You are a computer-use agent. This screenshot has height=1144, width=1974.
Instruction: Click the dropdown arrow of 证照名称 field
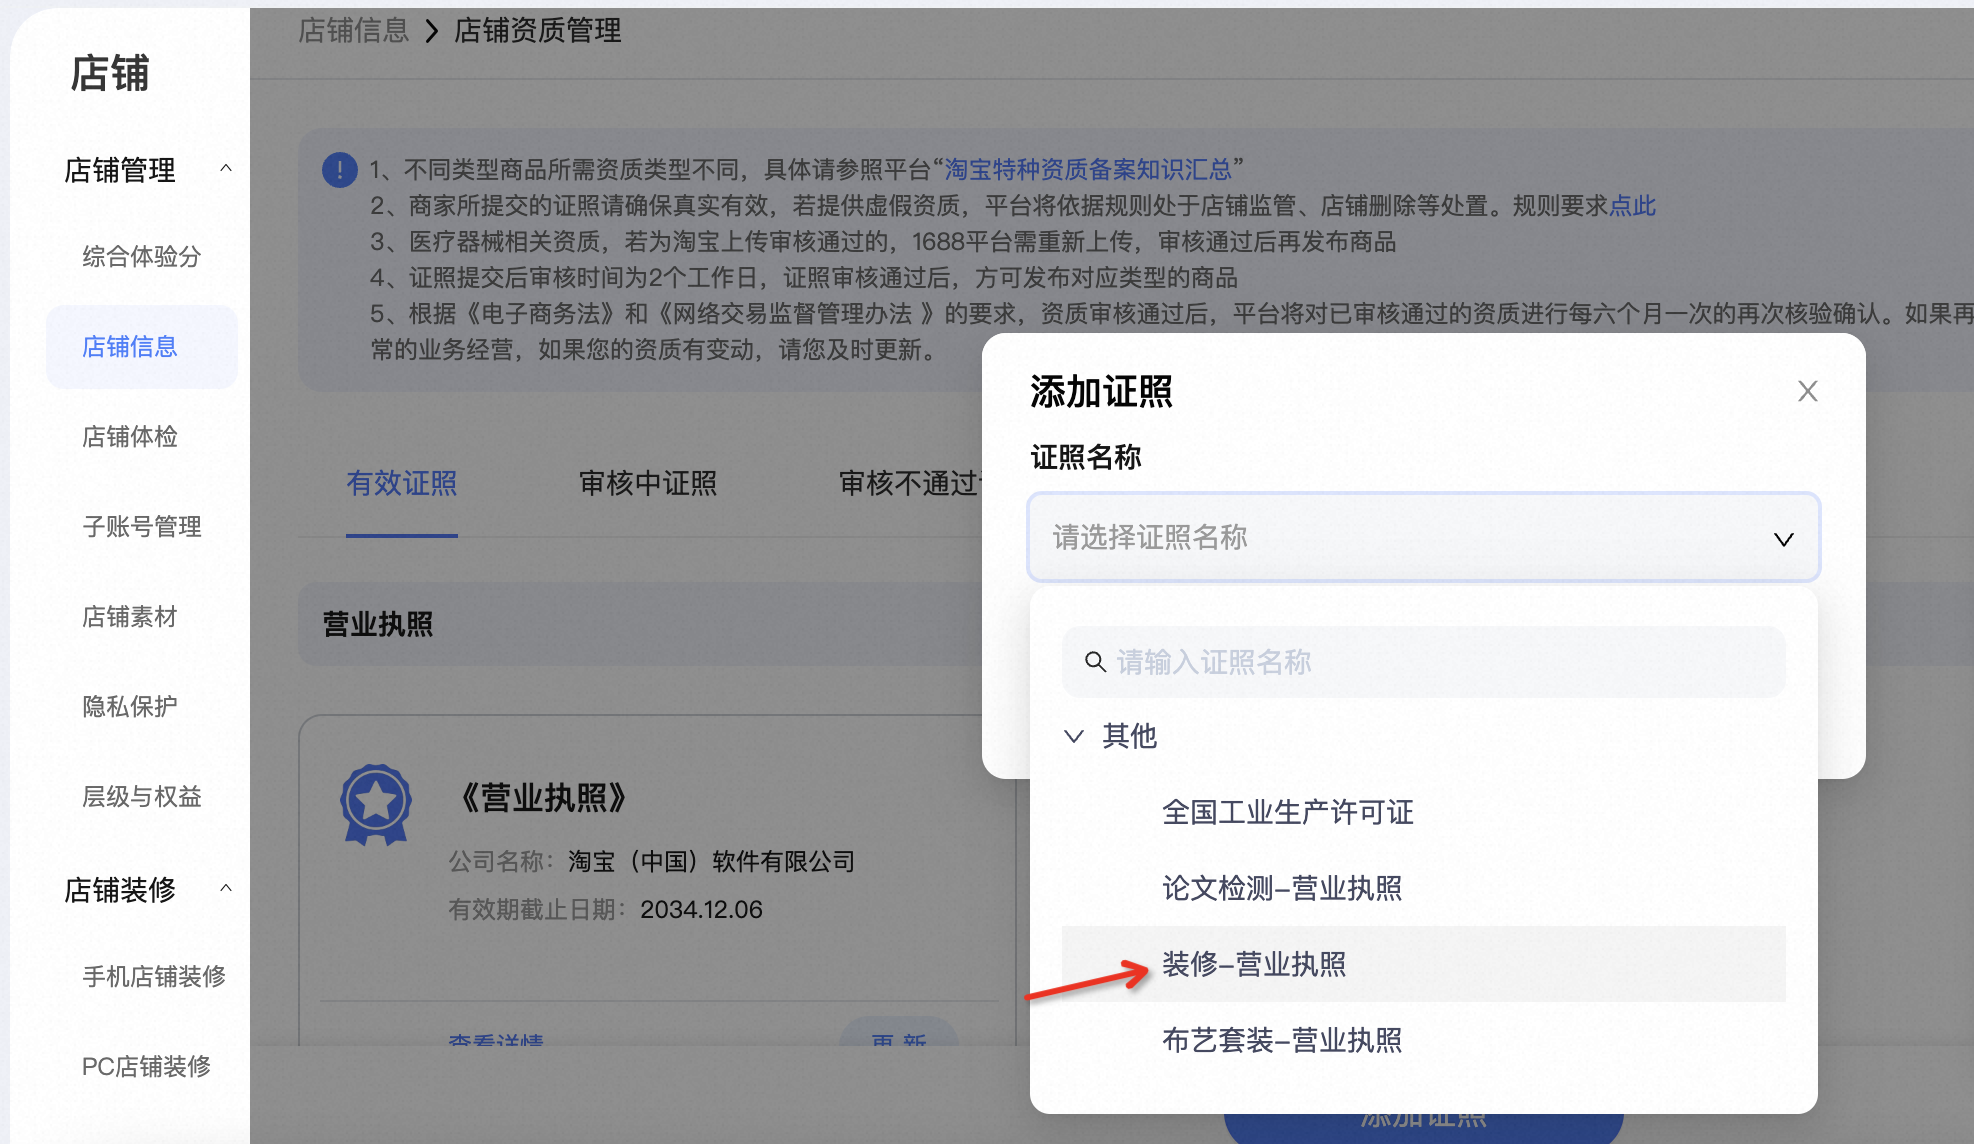point(1783,539)
